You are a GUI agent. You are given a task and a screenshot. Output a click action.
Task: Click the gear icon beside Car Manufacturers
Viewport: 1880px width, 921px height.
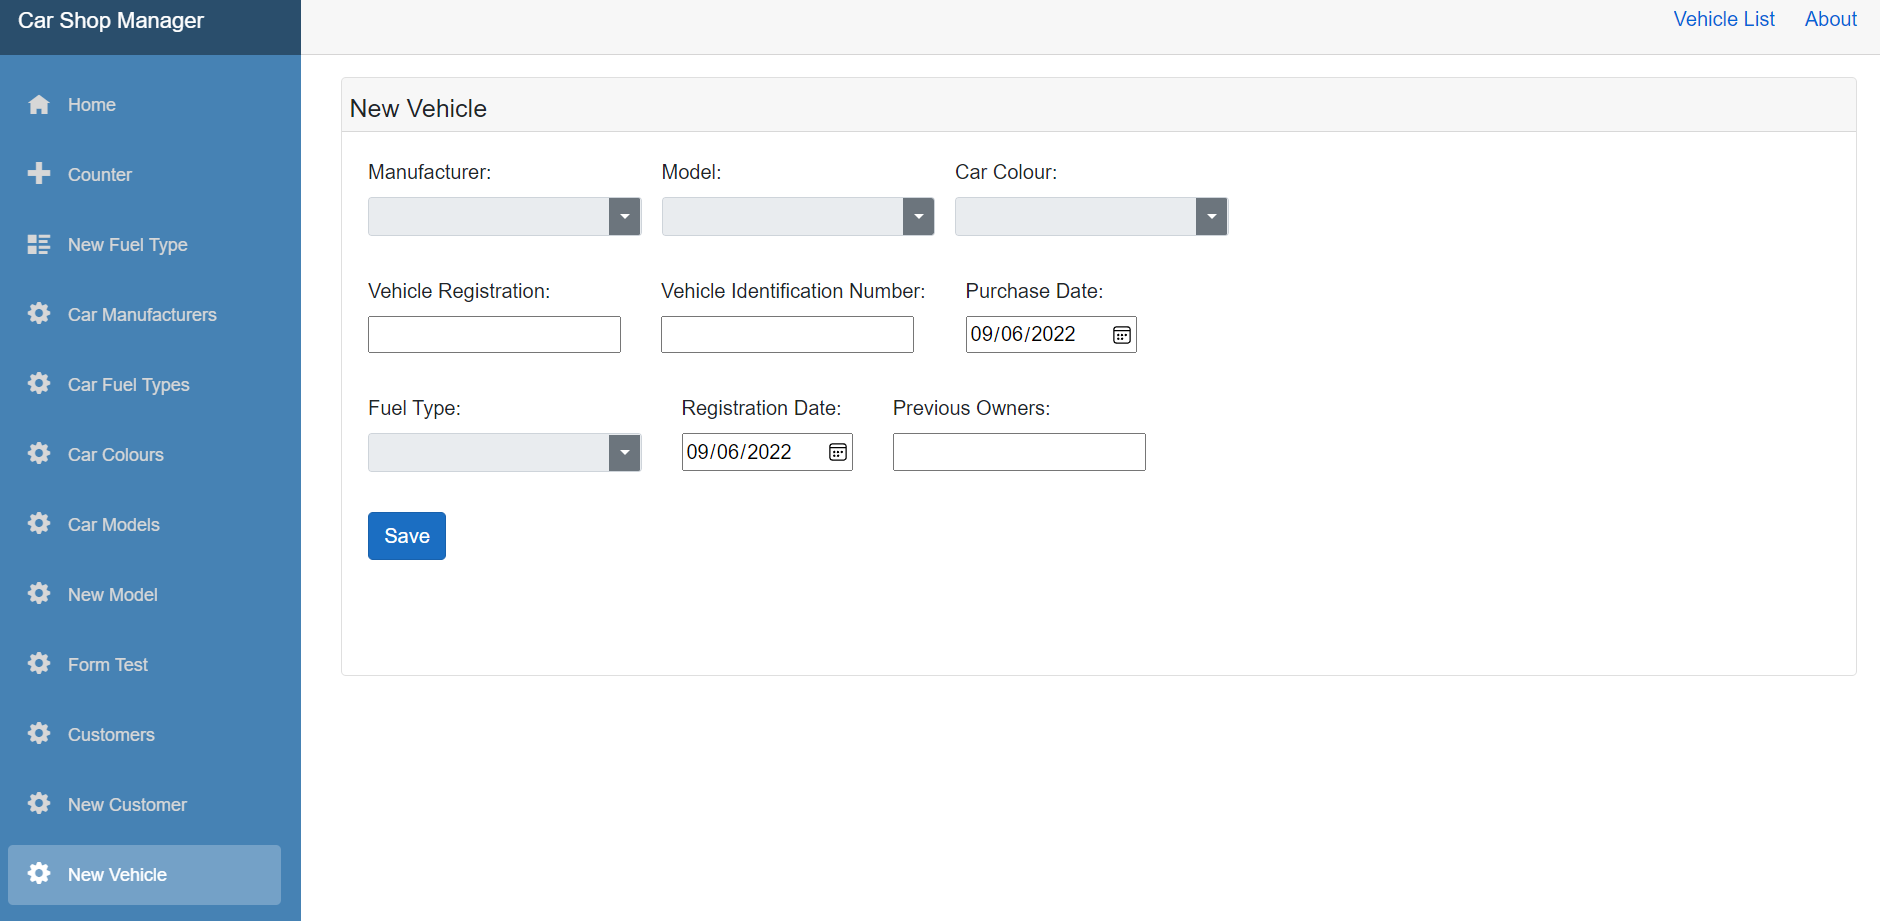click(39, 314)
